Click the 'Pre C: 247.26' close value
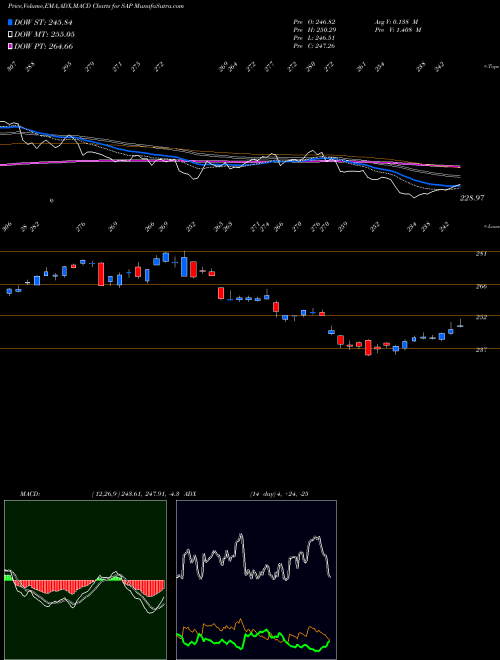 coord(314,46)
